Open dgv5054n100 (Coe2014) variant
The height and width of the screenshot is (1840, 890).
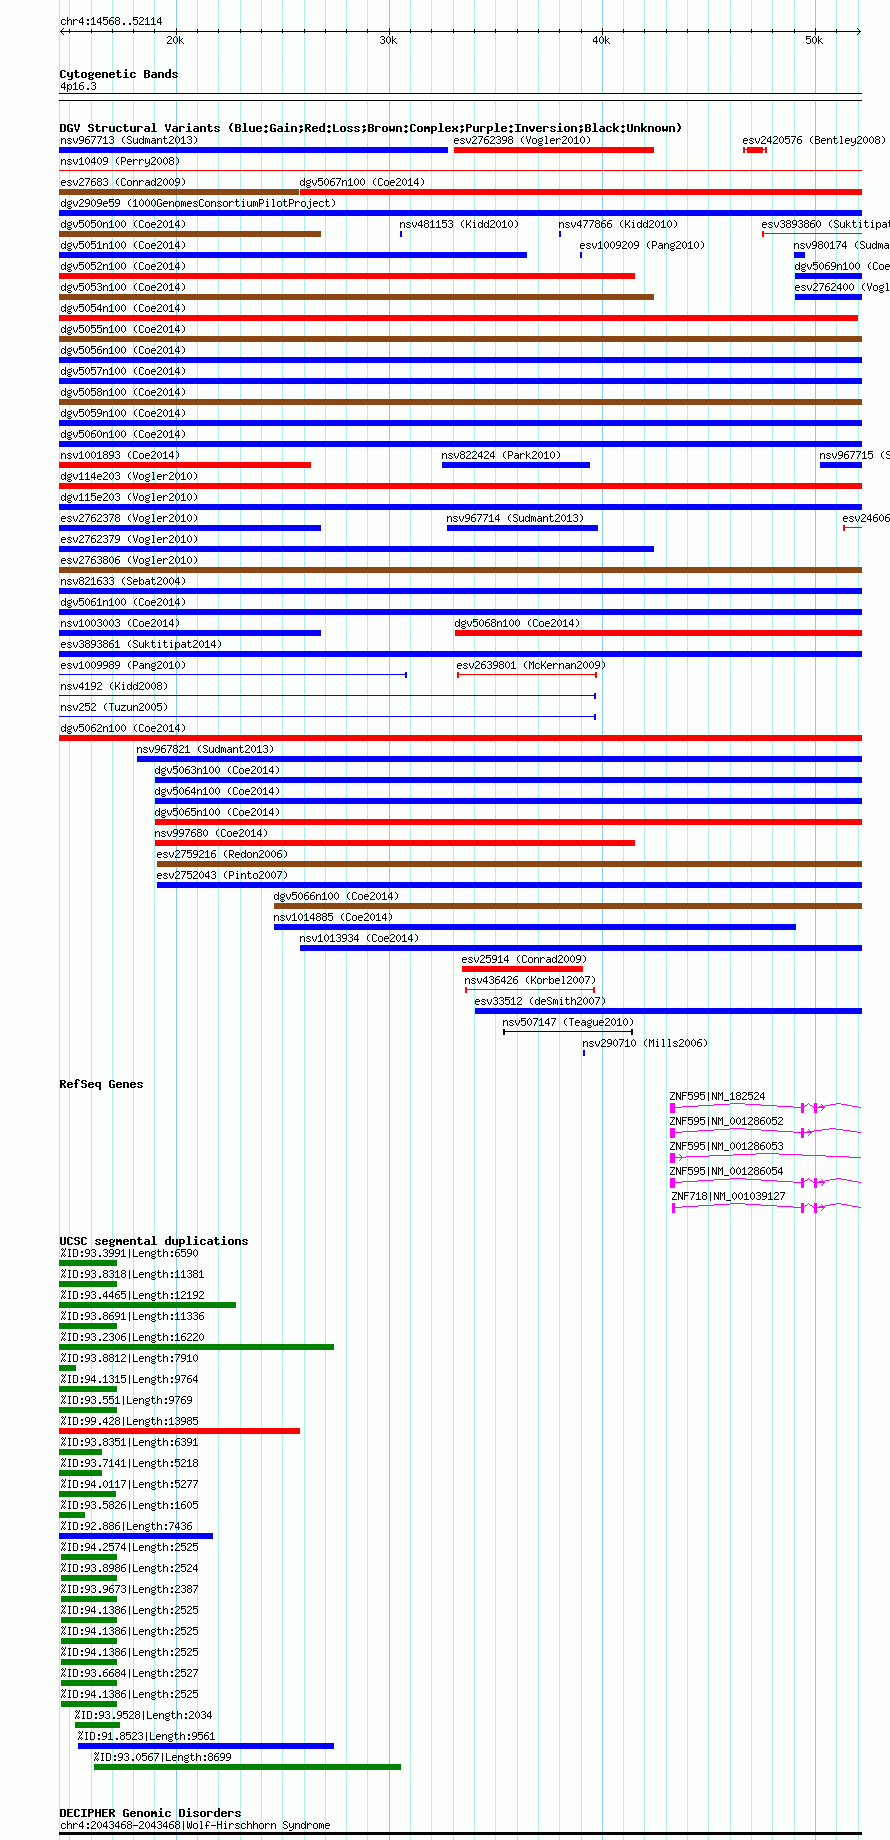coord(459,318)
